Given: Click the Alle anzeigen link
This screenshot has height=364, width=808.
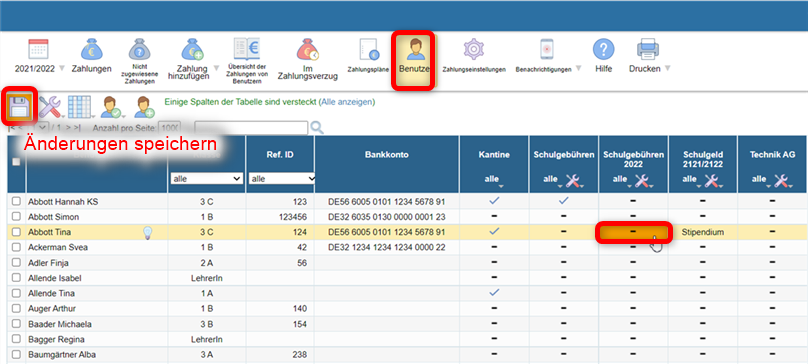Looking at the screenshot, I should 346,102.
